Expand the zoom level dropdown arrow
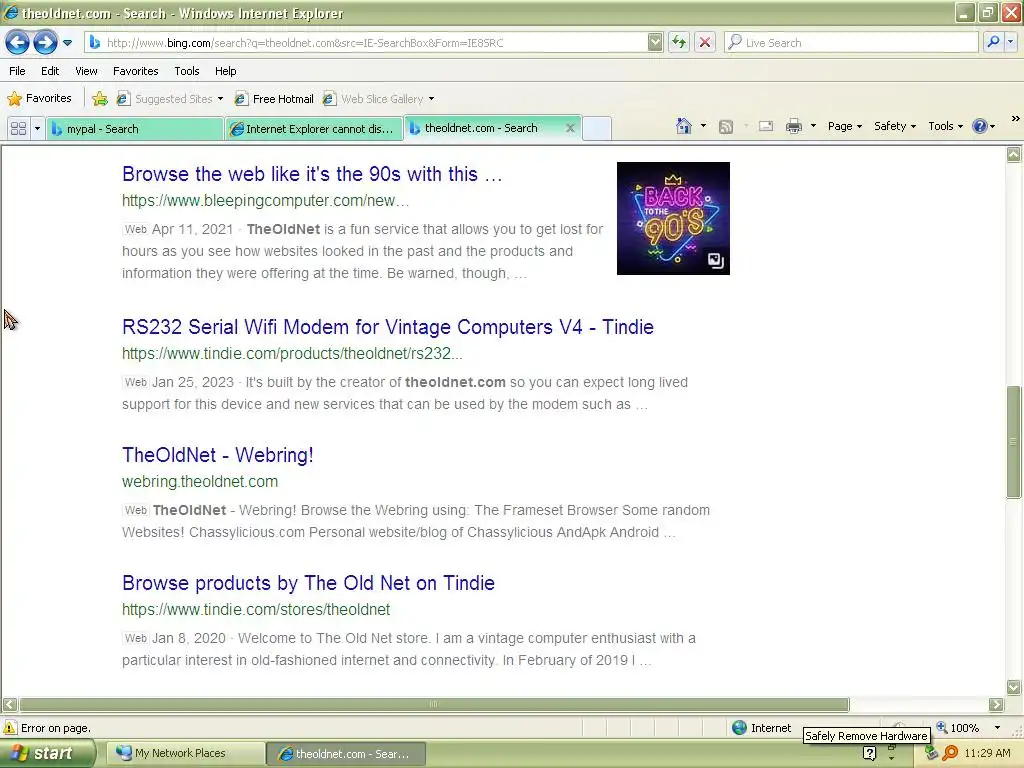 point(997,728)
